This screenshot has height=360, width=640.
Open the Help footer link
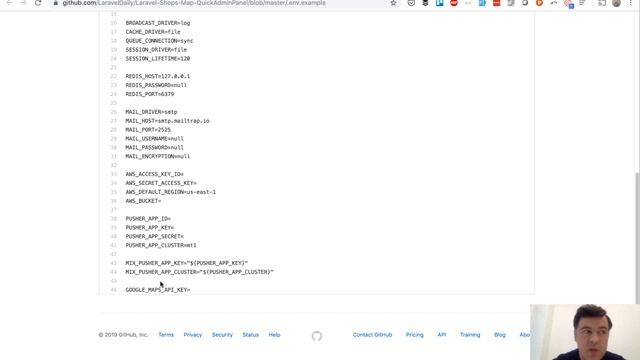tap(274, 335)
